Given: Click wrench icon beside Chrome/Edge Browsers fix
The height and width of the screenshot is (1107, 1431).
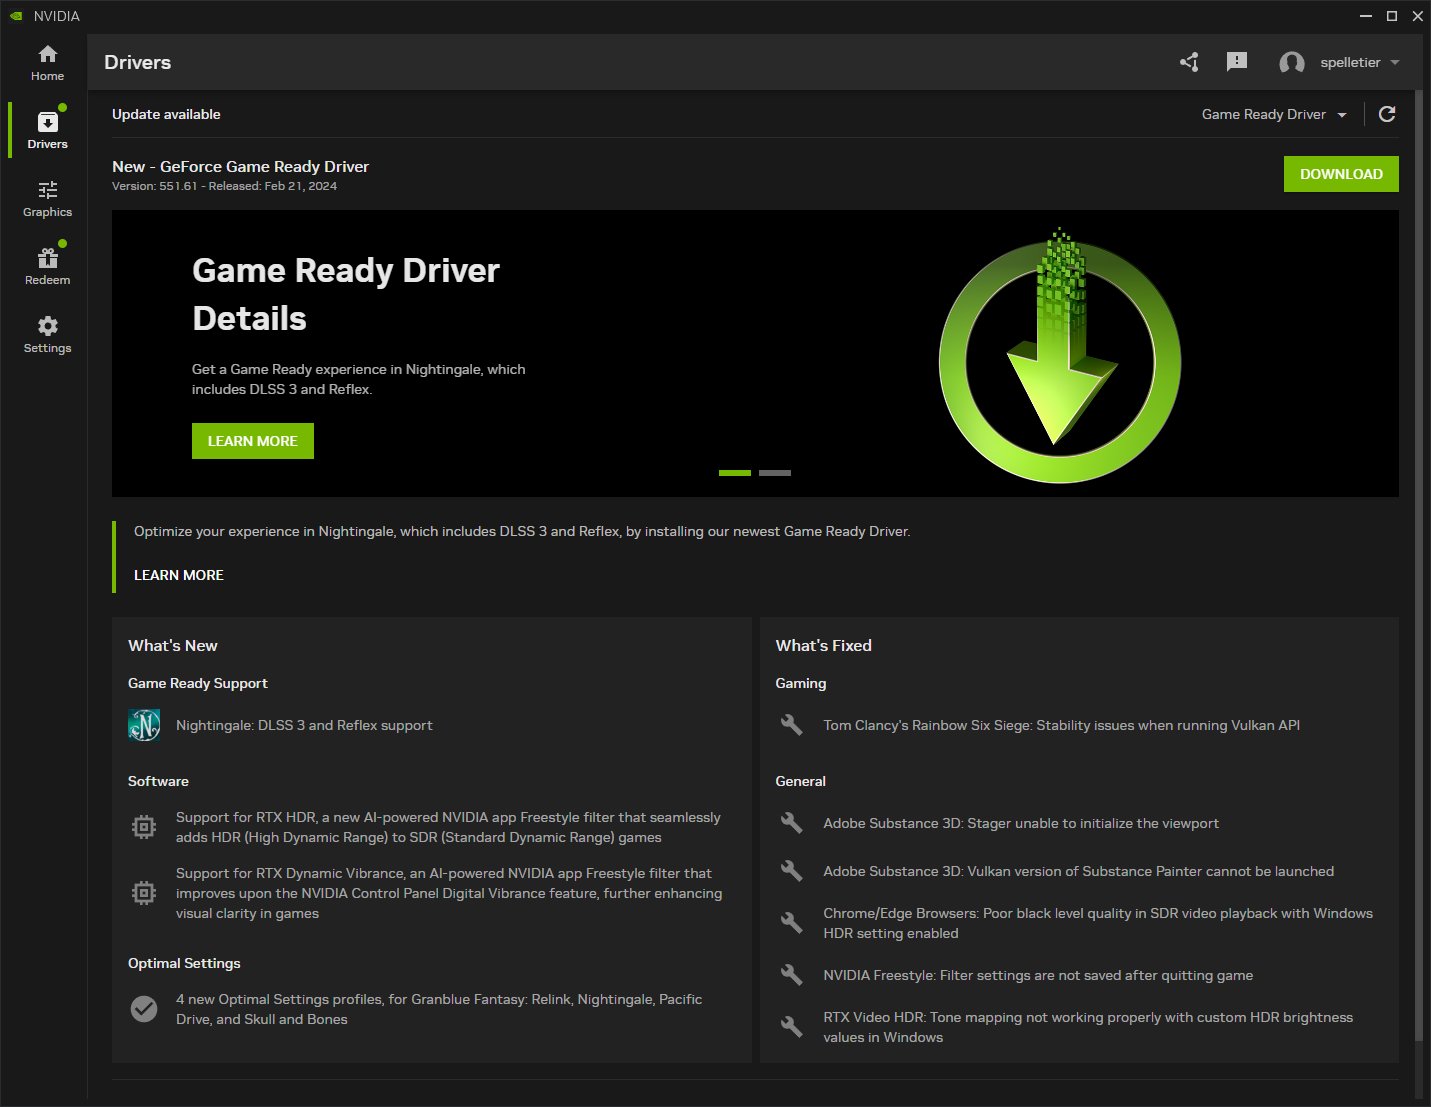Looking at the screenshot, I should tap(791, 923).
